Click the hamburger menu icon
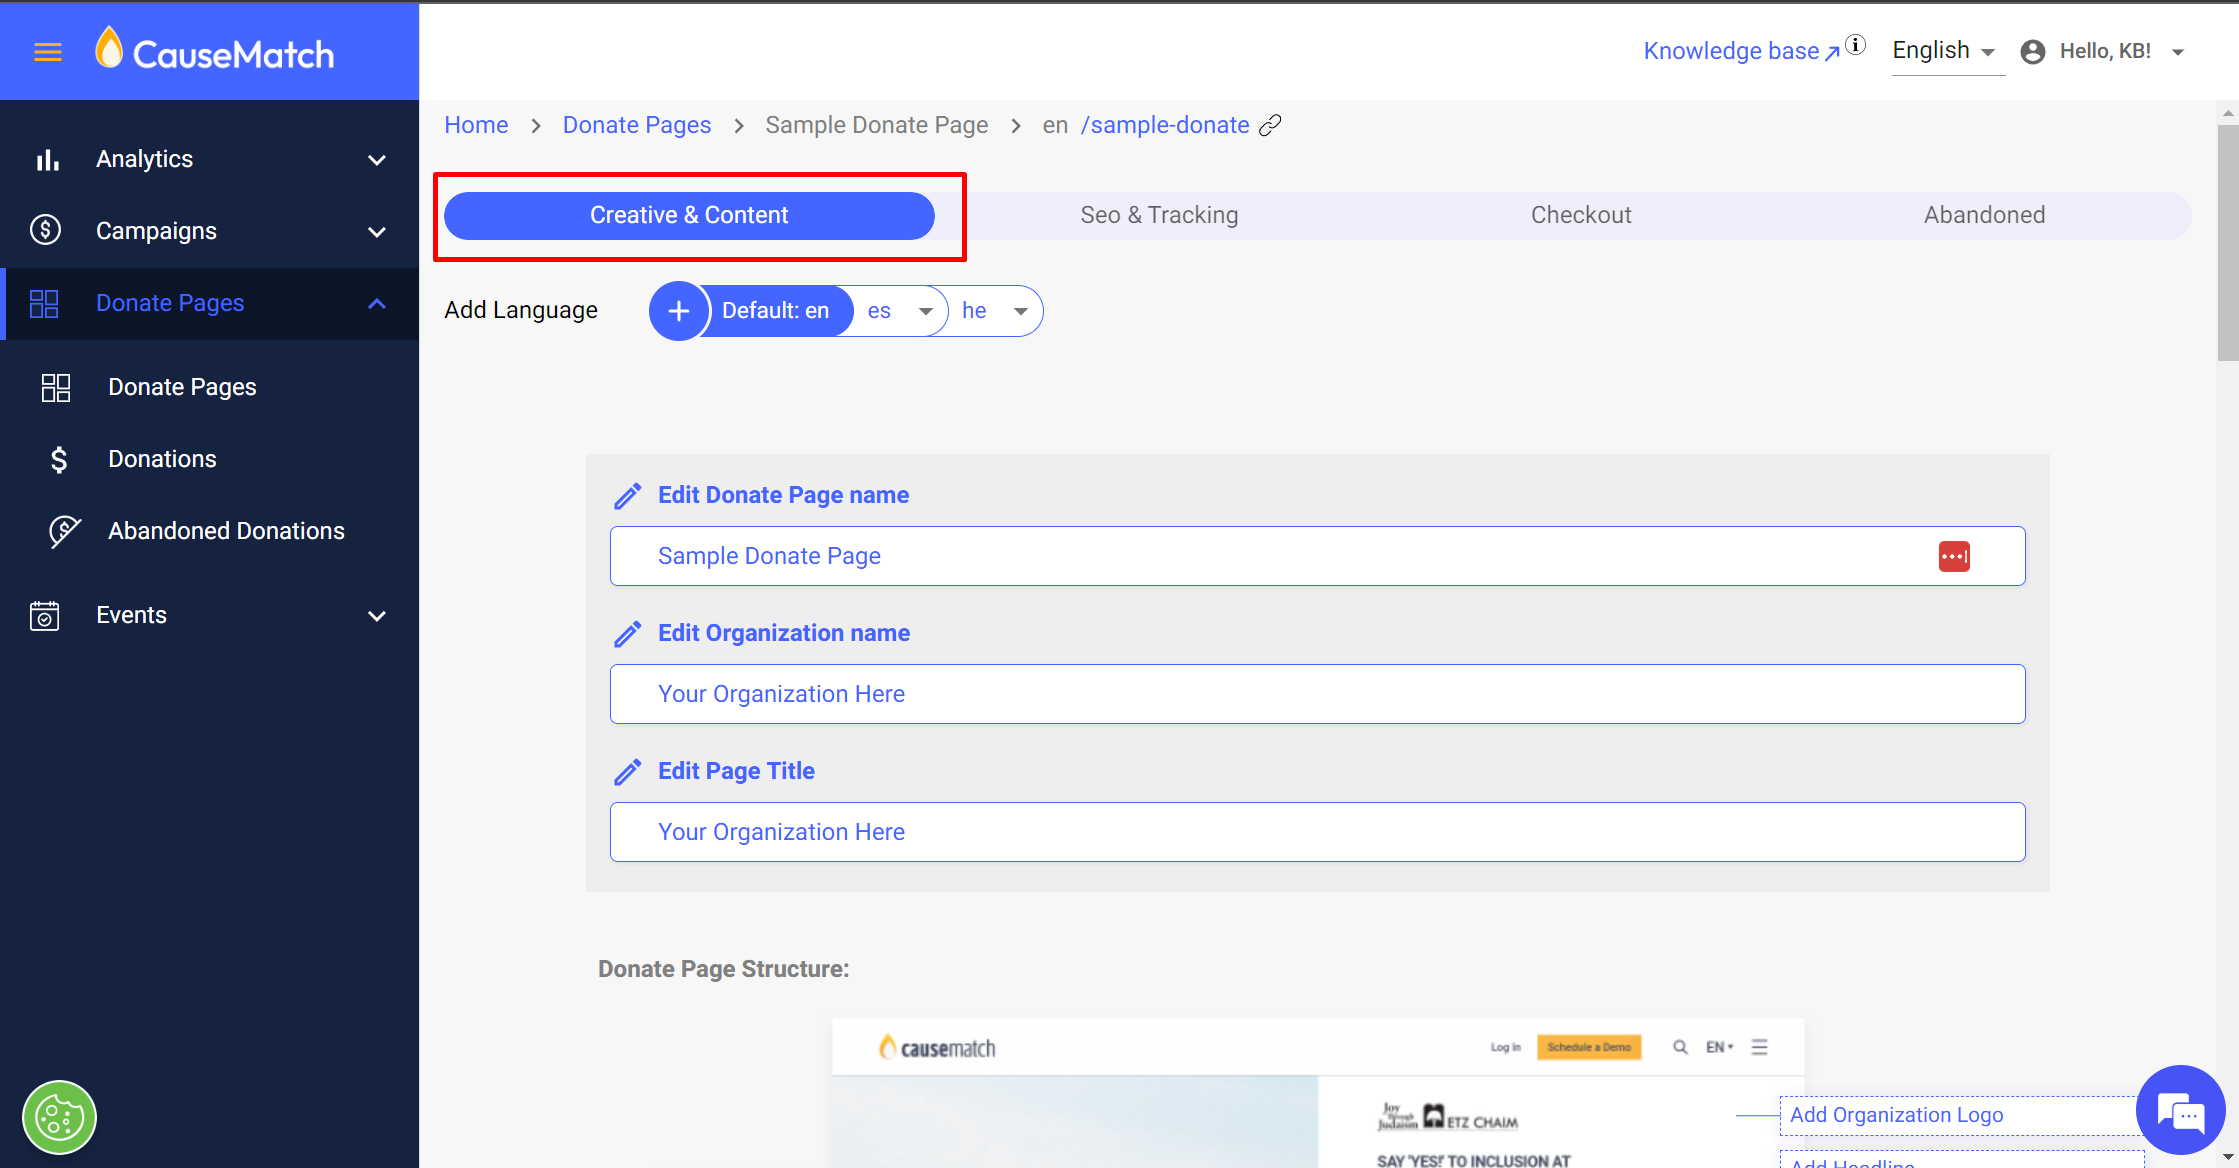This screenshot has height=1168, width=2239. [48, 53]
